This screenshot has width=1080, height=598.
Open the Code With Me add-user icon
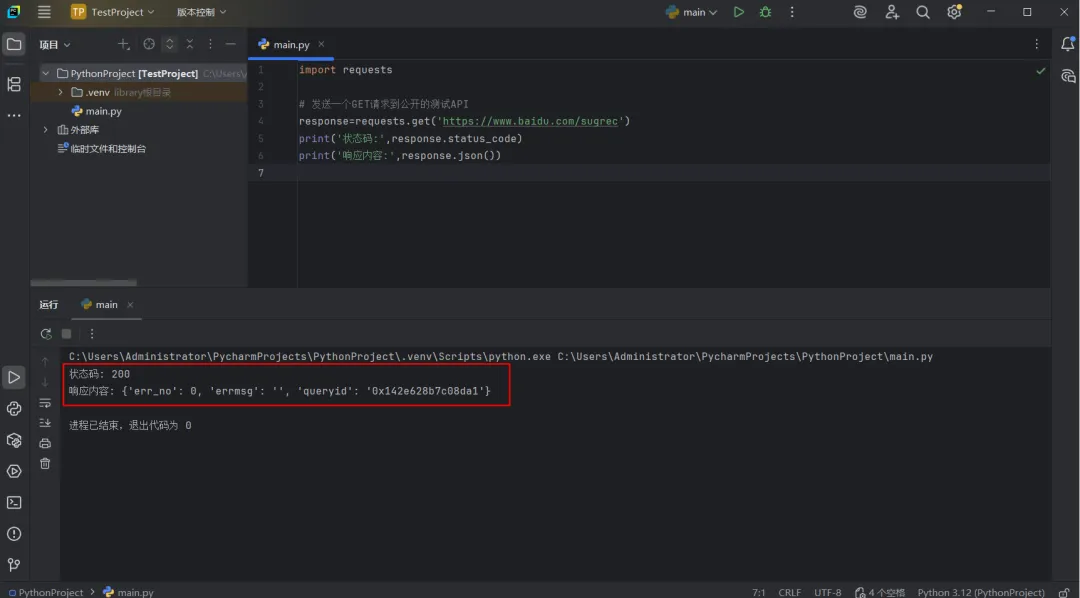(x=892, y=12)
